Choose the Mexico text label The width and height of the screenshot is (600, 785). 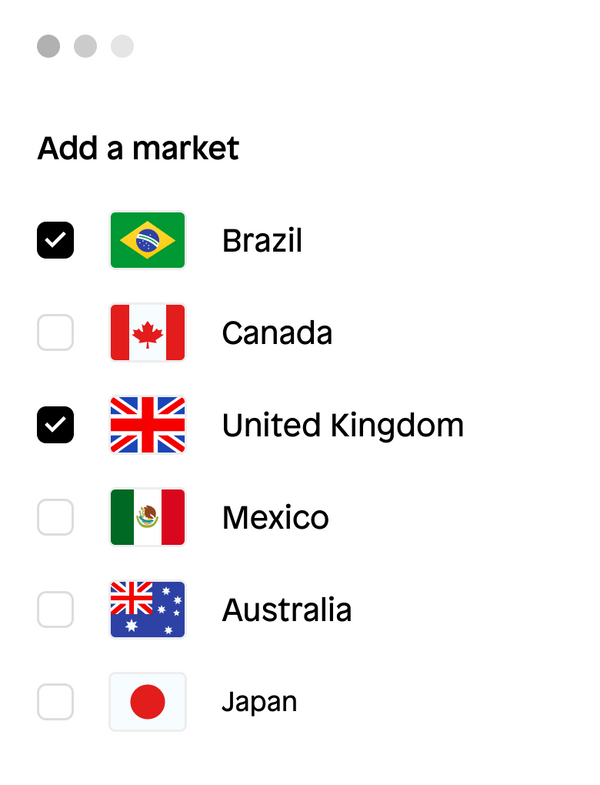click(275, 518)
